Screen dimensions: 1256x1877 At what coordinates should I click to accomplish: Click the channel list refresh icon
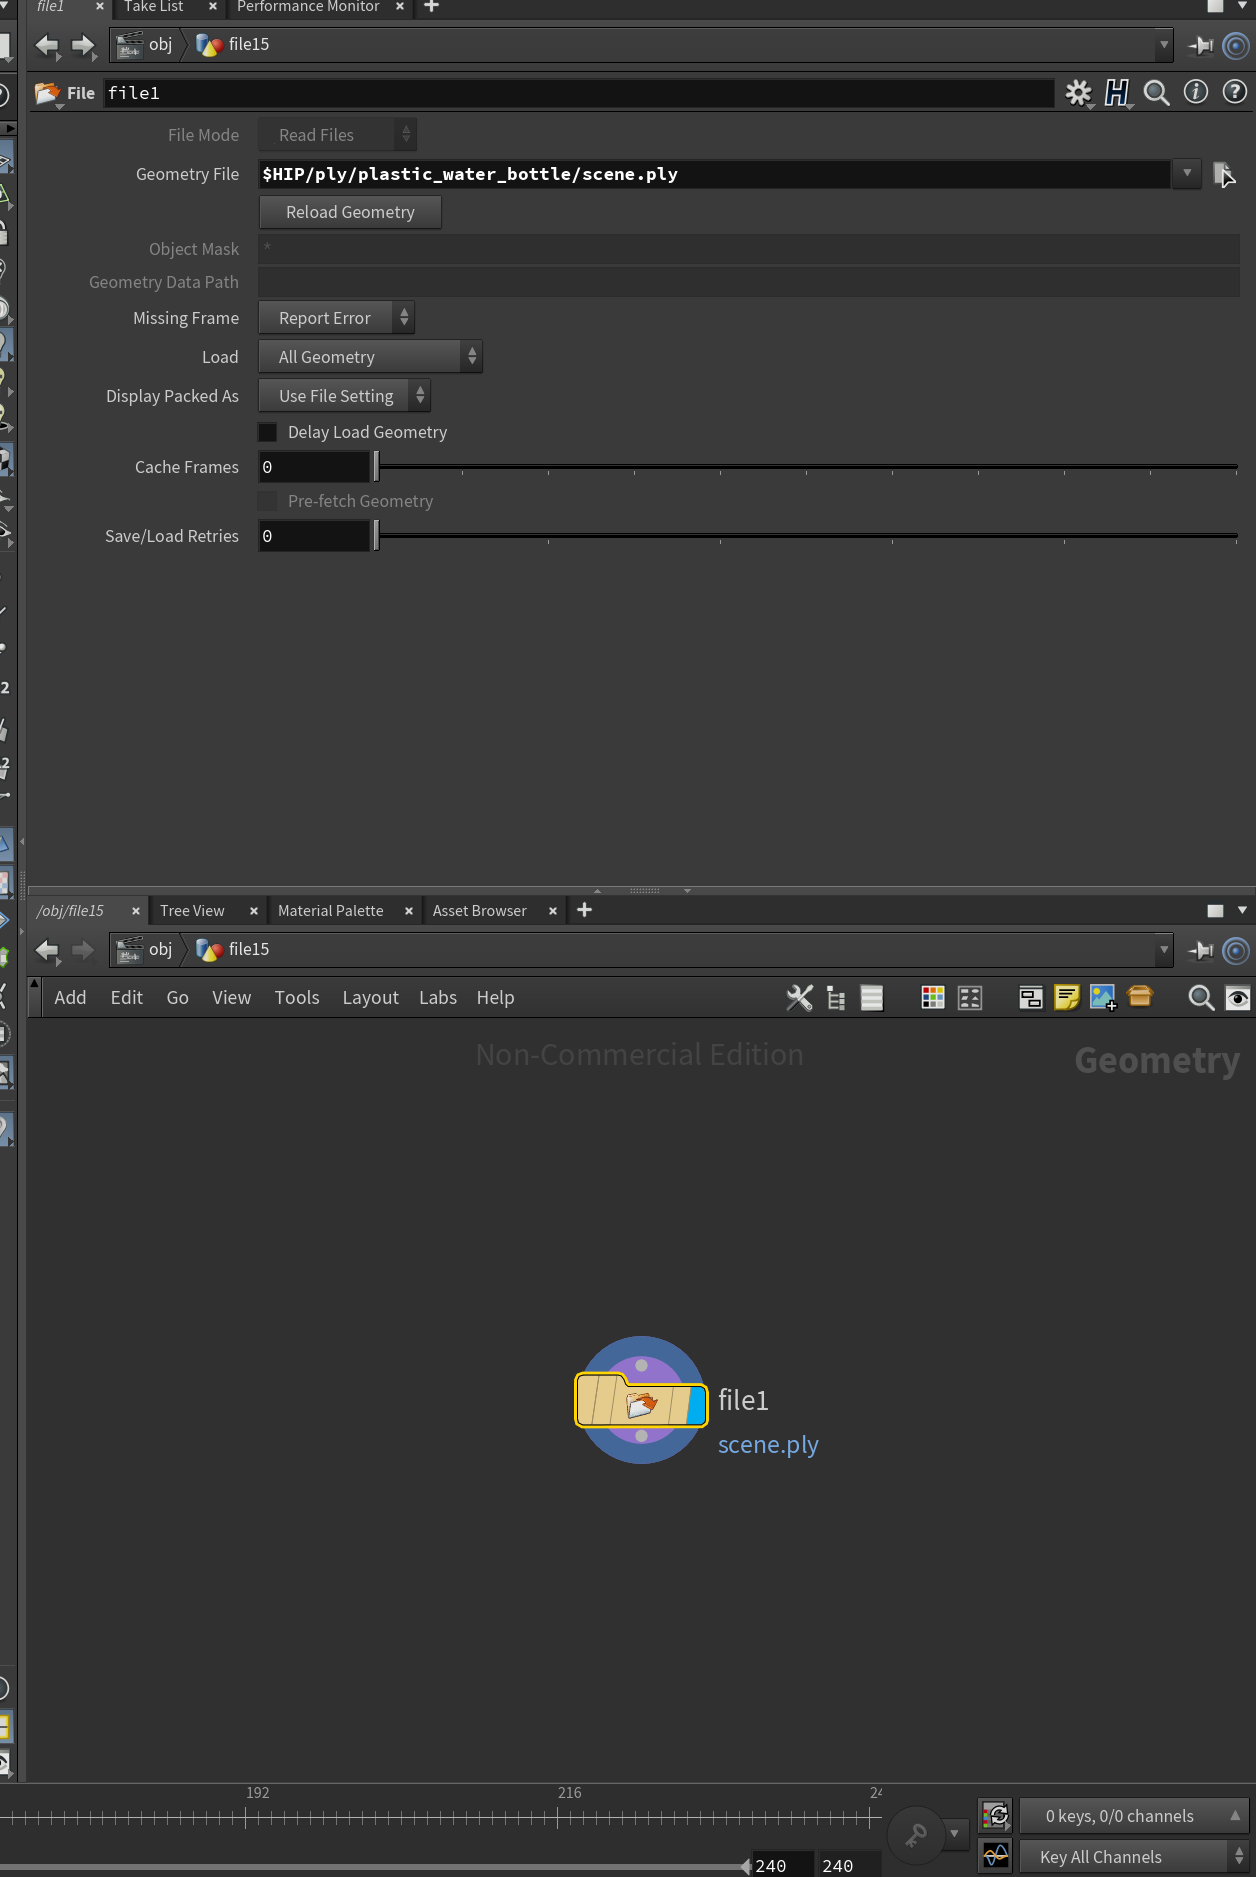click(996, 1815)
